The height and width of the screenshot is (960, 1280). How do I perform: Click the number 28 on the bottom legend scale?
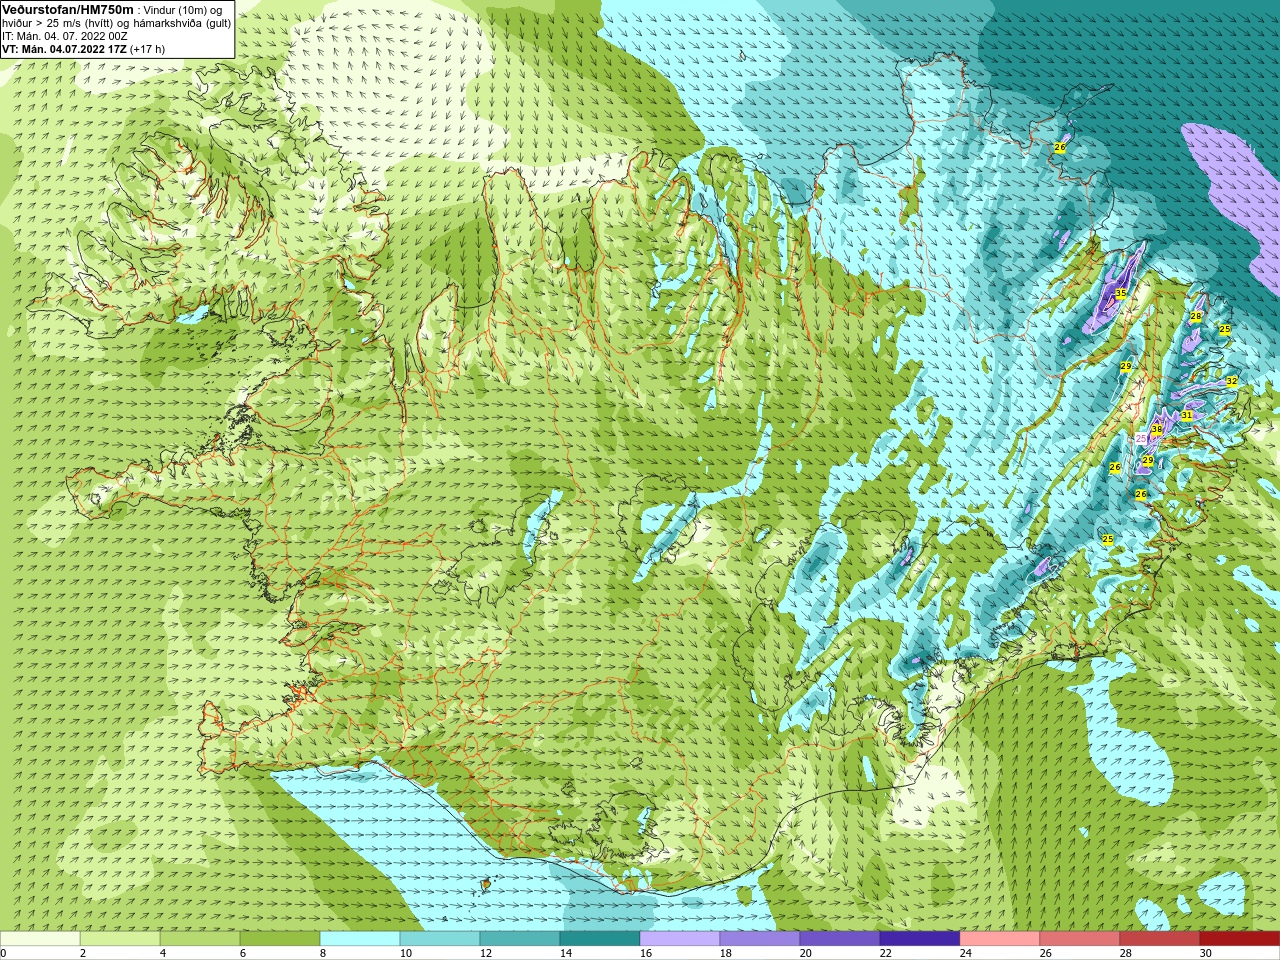[1126, 953]
